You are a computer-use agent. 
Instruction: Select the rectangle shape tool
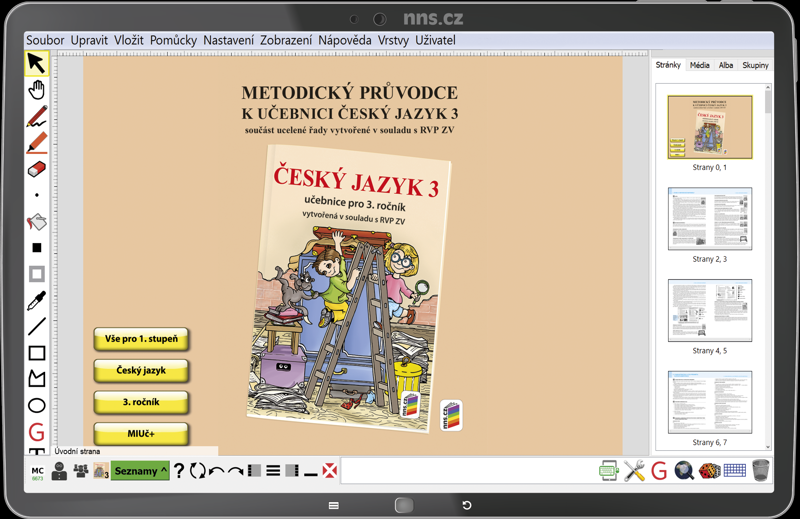(37, 353)
